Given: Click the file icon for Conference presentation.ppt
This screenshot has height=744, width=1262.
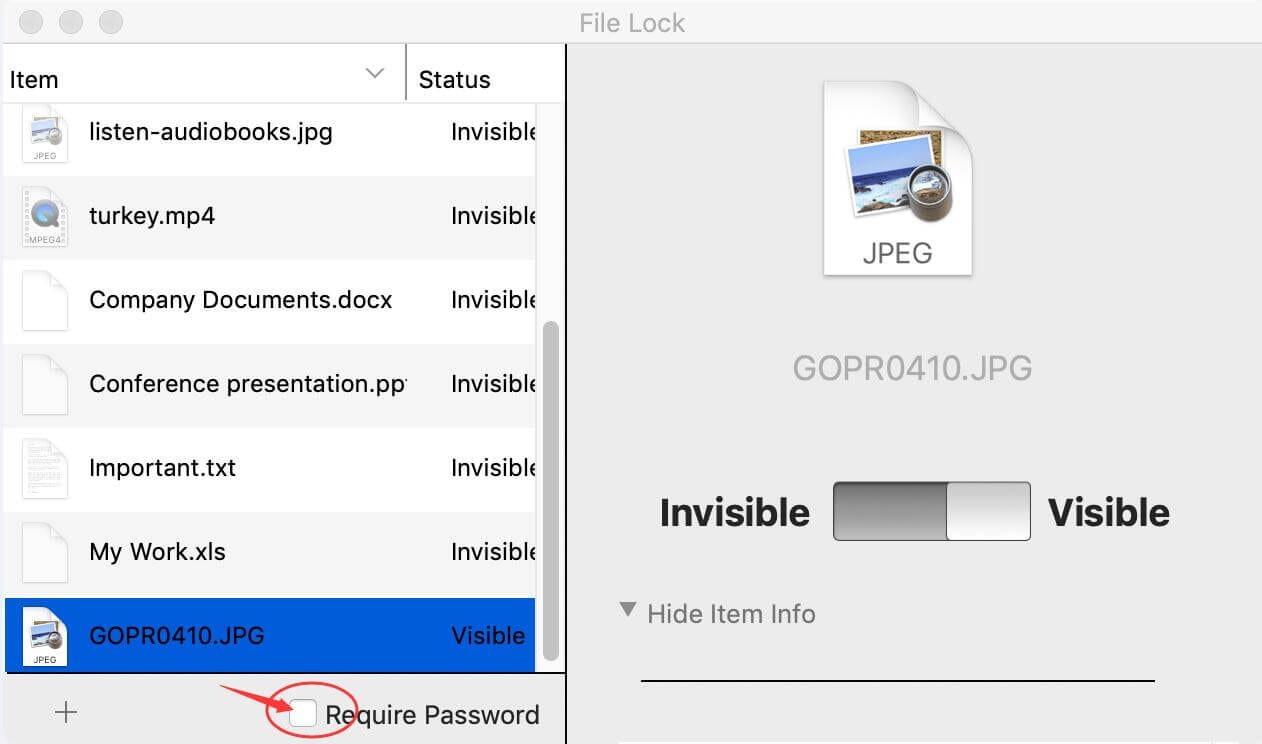Looking at the screenshot, I should point(44,385).
